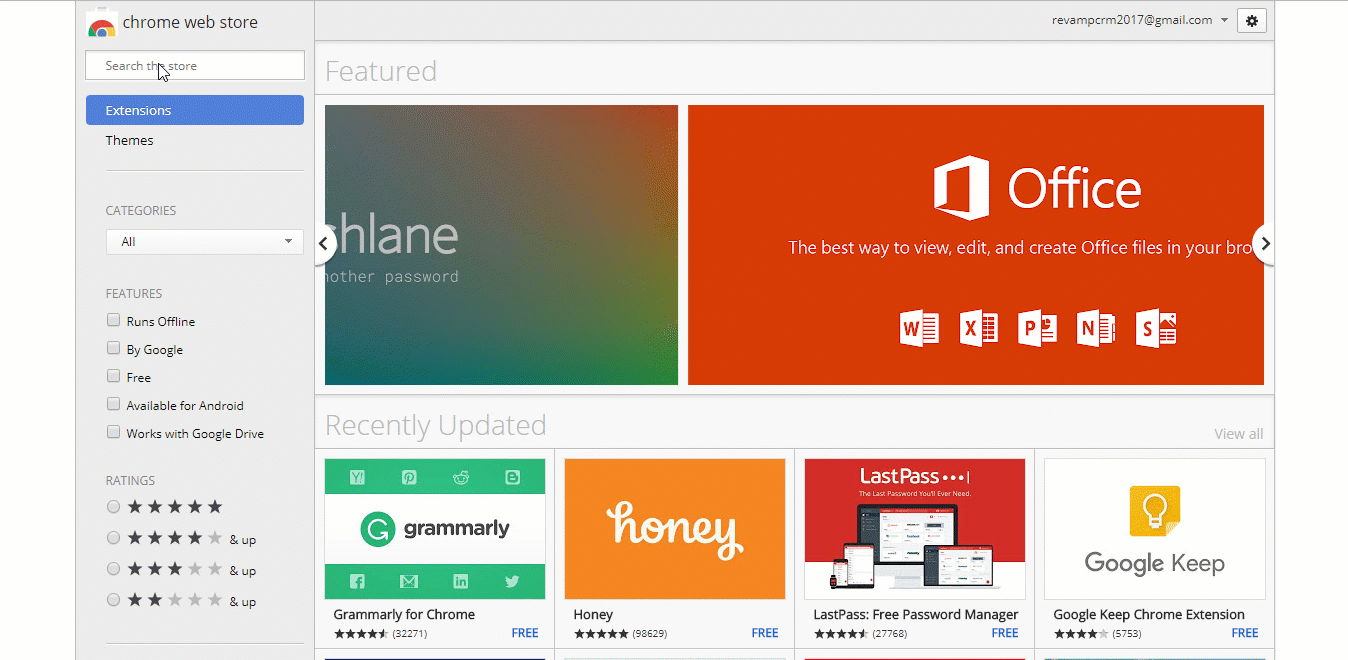
Task: Click the Excel icon in Office banner
Action: (978, 328)
